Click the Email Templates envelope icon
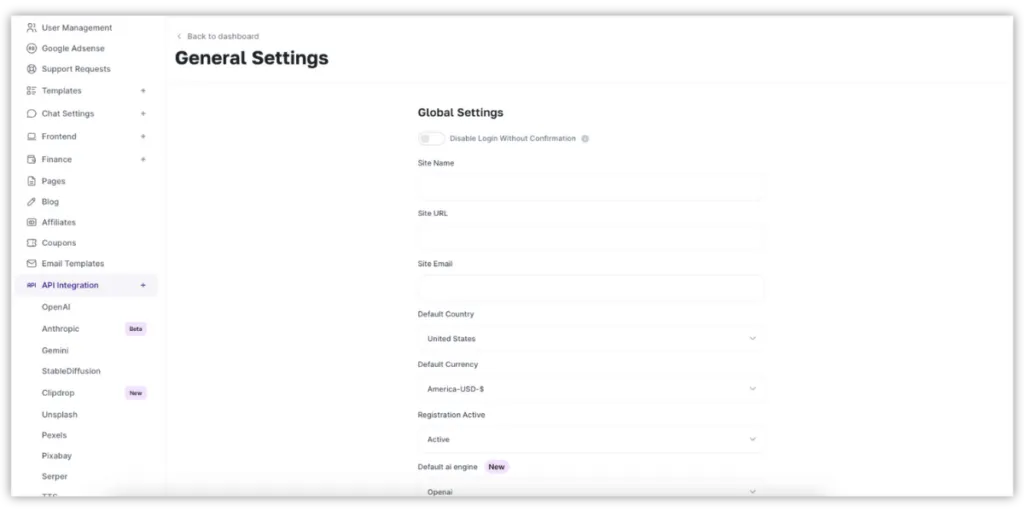Screen dimensions: 1024x512 point(31,264)
